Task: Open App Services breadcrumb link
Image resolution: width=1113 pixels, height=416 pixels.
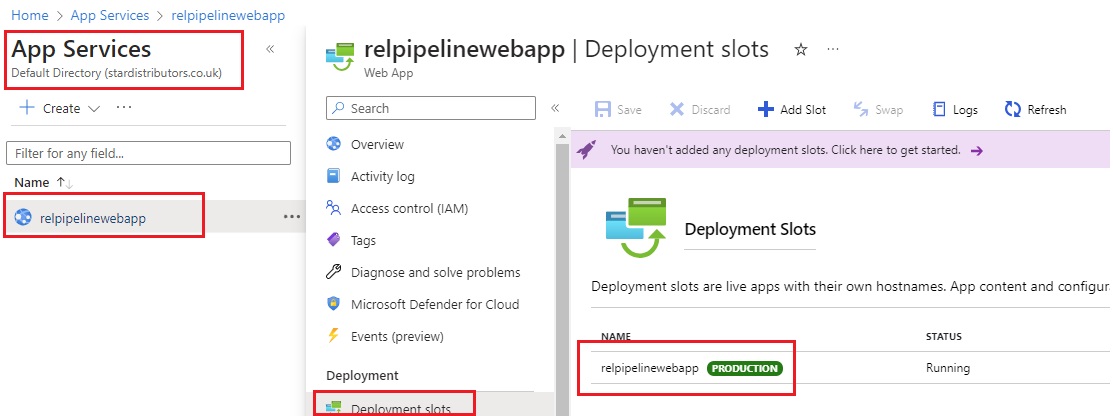Action: (110, 15)
